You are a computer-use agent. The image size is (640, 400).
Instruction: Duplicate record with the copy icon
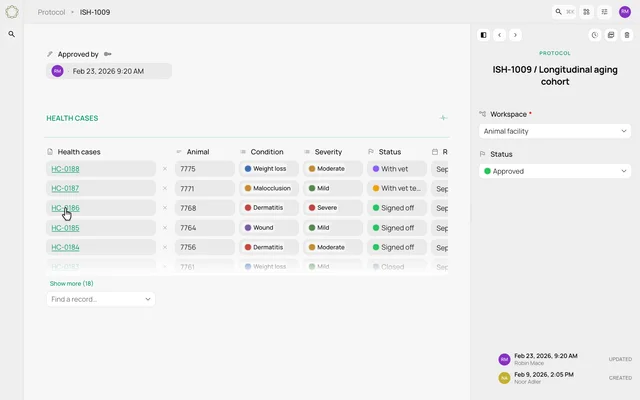click(611, 35)
